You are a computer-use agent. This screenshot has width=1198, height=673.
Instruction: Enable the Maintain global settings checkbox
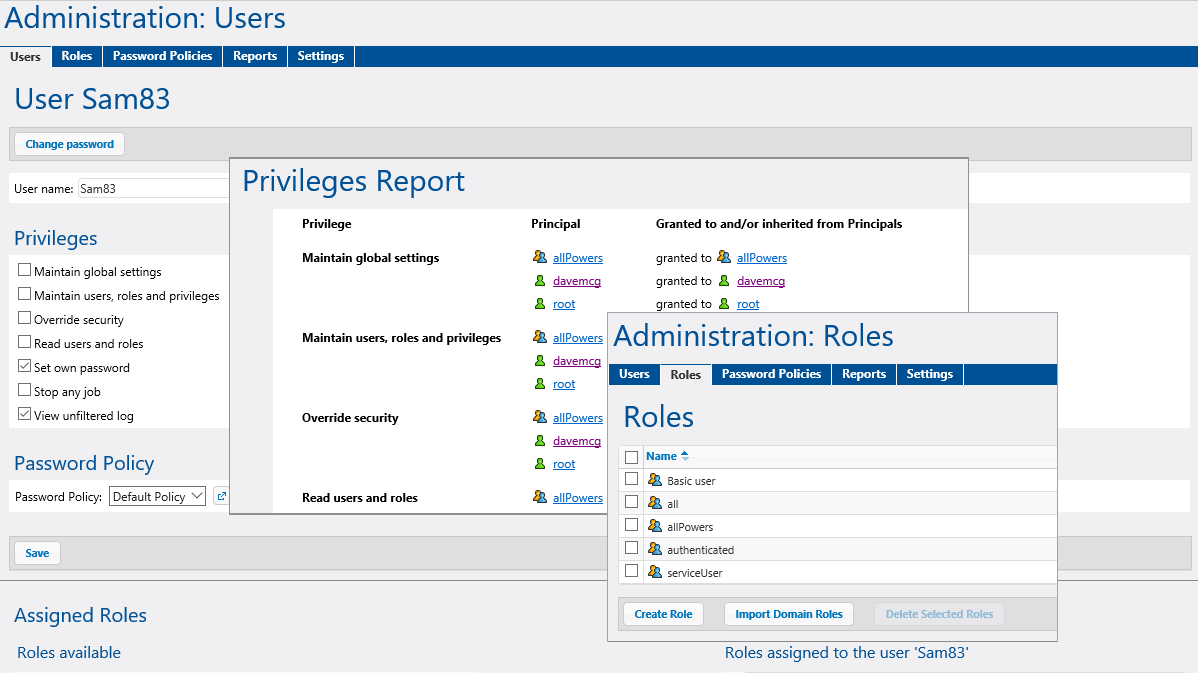[24, 270]
